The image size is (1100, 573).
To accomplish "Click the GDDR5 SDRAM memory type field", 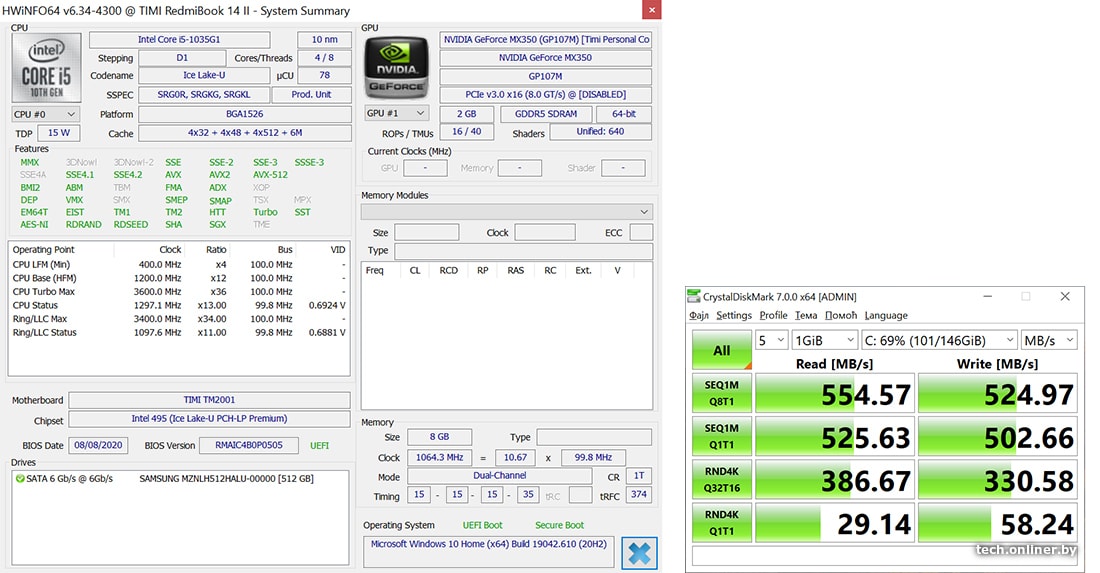I will point(546,114).
